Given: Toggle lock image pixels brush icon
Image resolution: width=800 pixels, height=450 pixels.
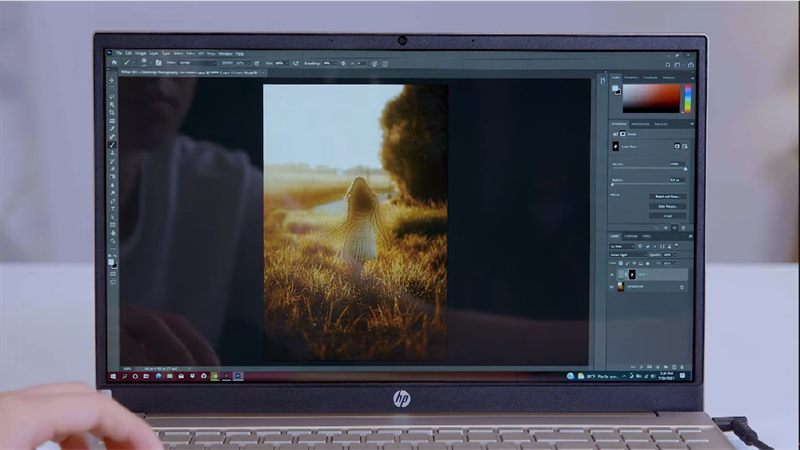Looking at the screenshot, I should click(628, 263).
